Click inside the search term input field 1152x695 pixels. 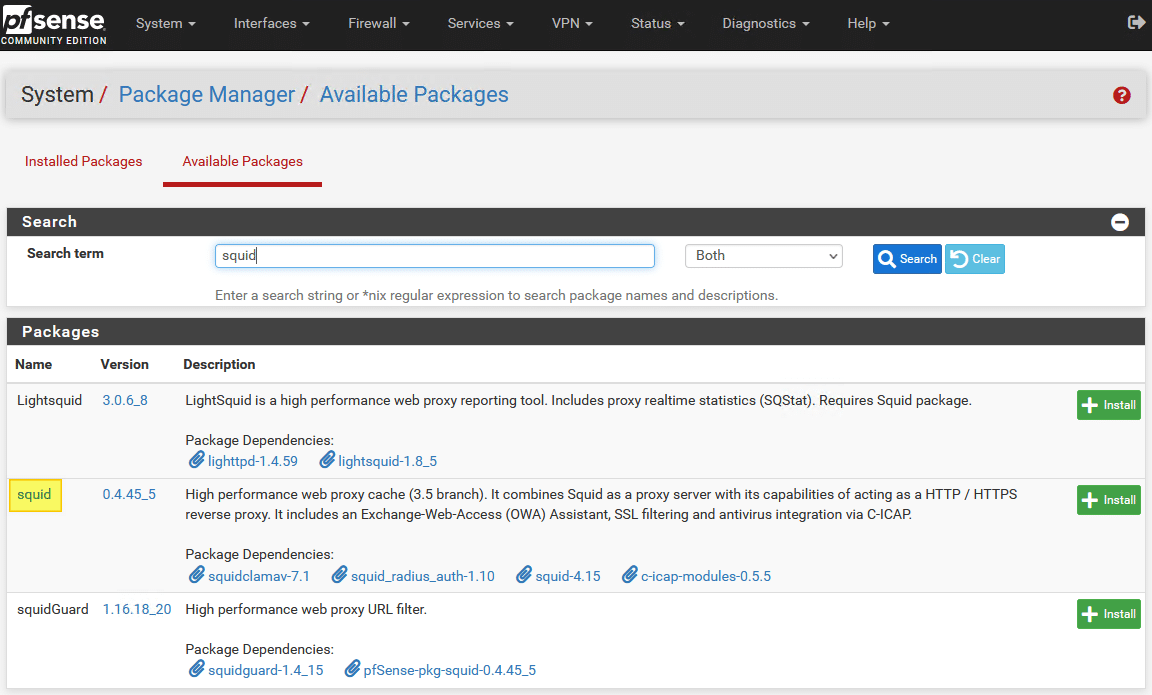click(x=434, y=255)
